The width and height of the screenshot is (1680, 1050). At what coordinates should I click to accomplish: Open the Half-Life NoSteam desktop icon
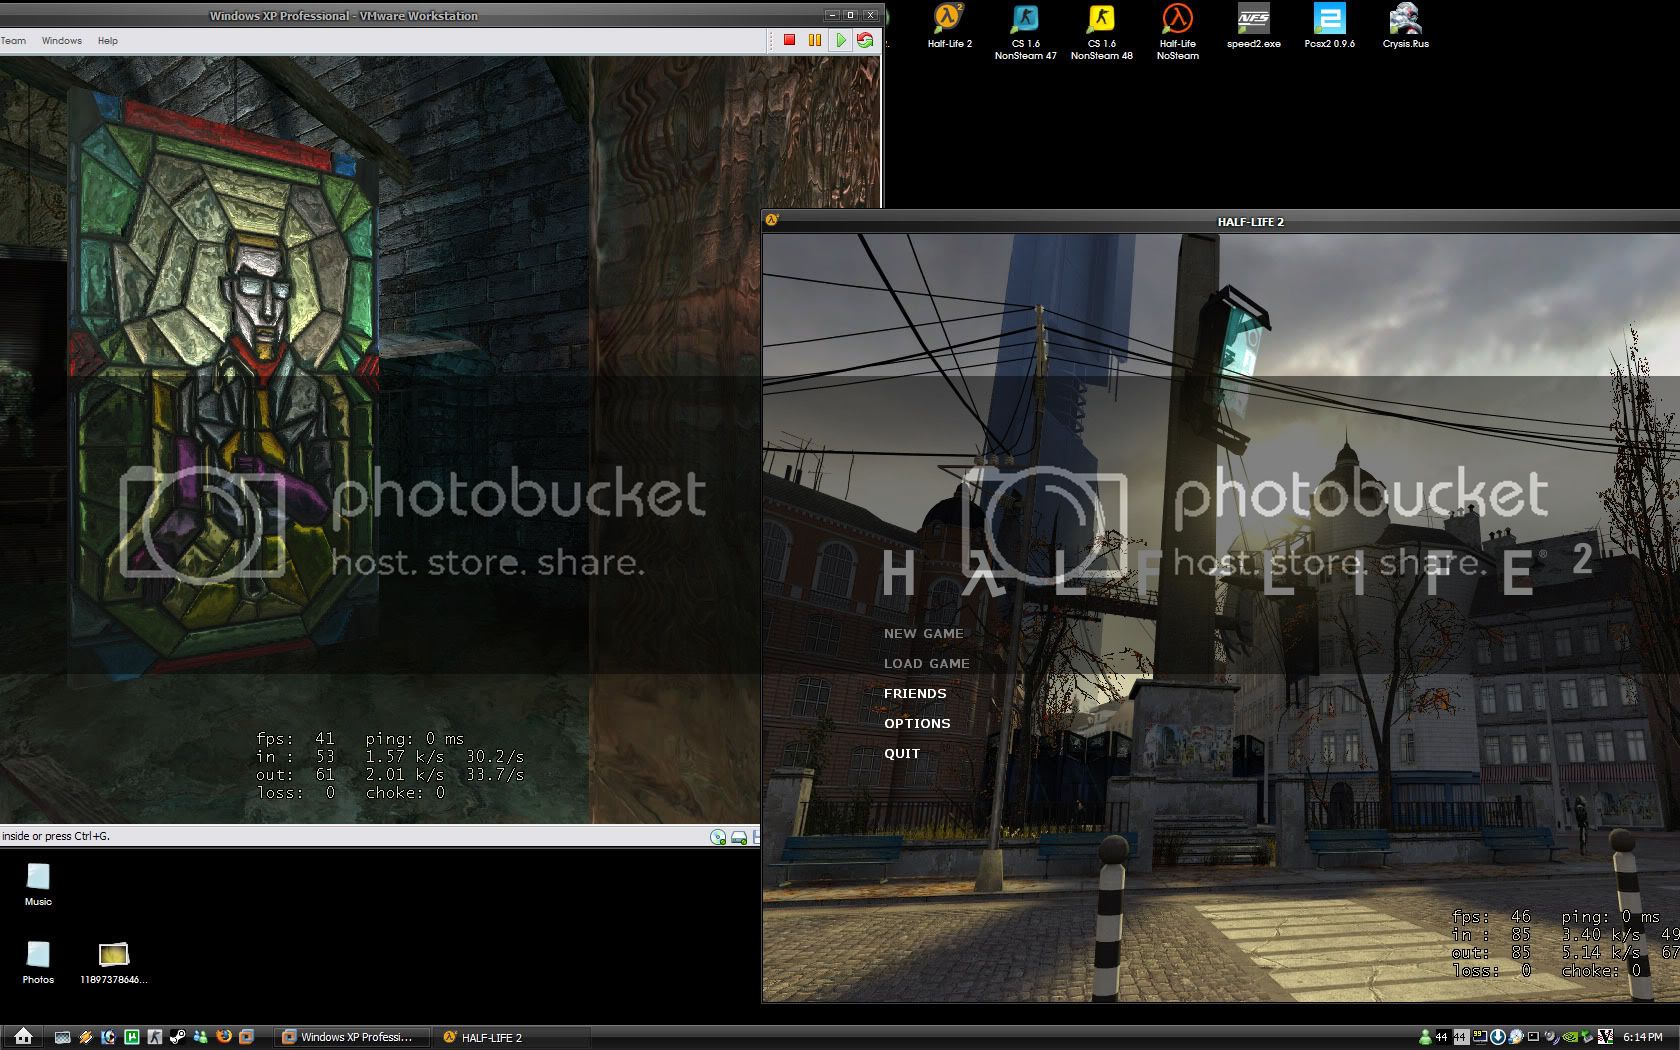(x=1177, y=22)
